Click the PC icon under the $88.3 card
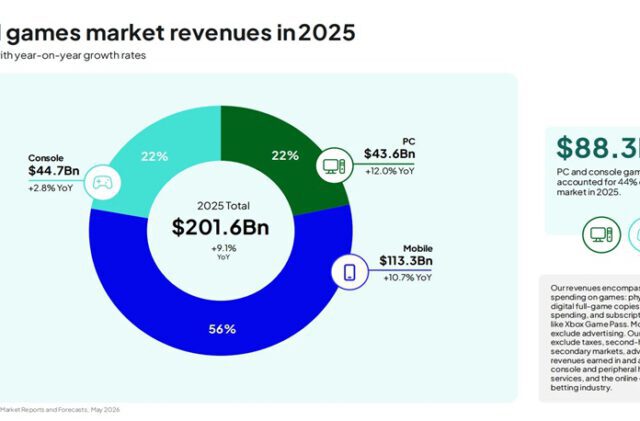The image size is (640, 421). pos(601,235)
